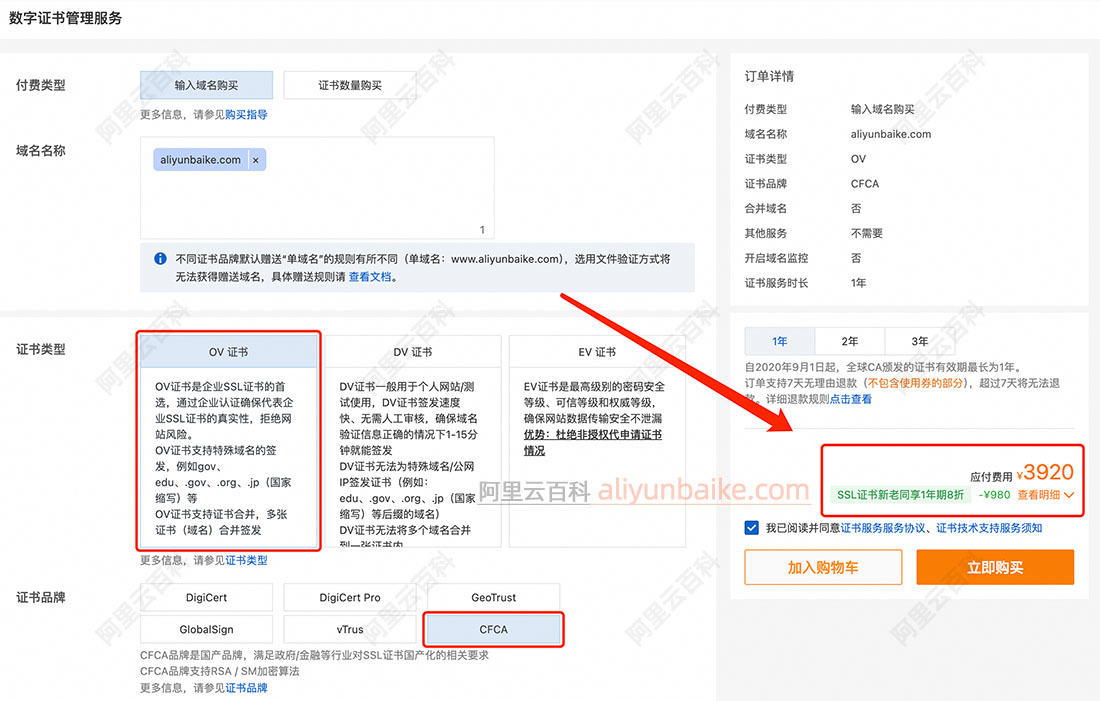Select vTrus certificate brand
Viewport: 1100px width, 701px height.
[x=350, y=629]
